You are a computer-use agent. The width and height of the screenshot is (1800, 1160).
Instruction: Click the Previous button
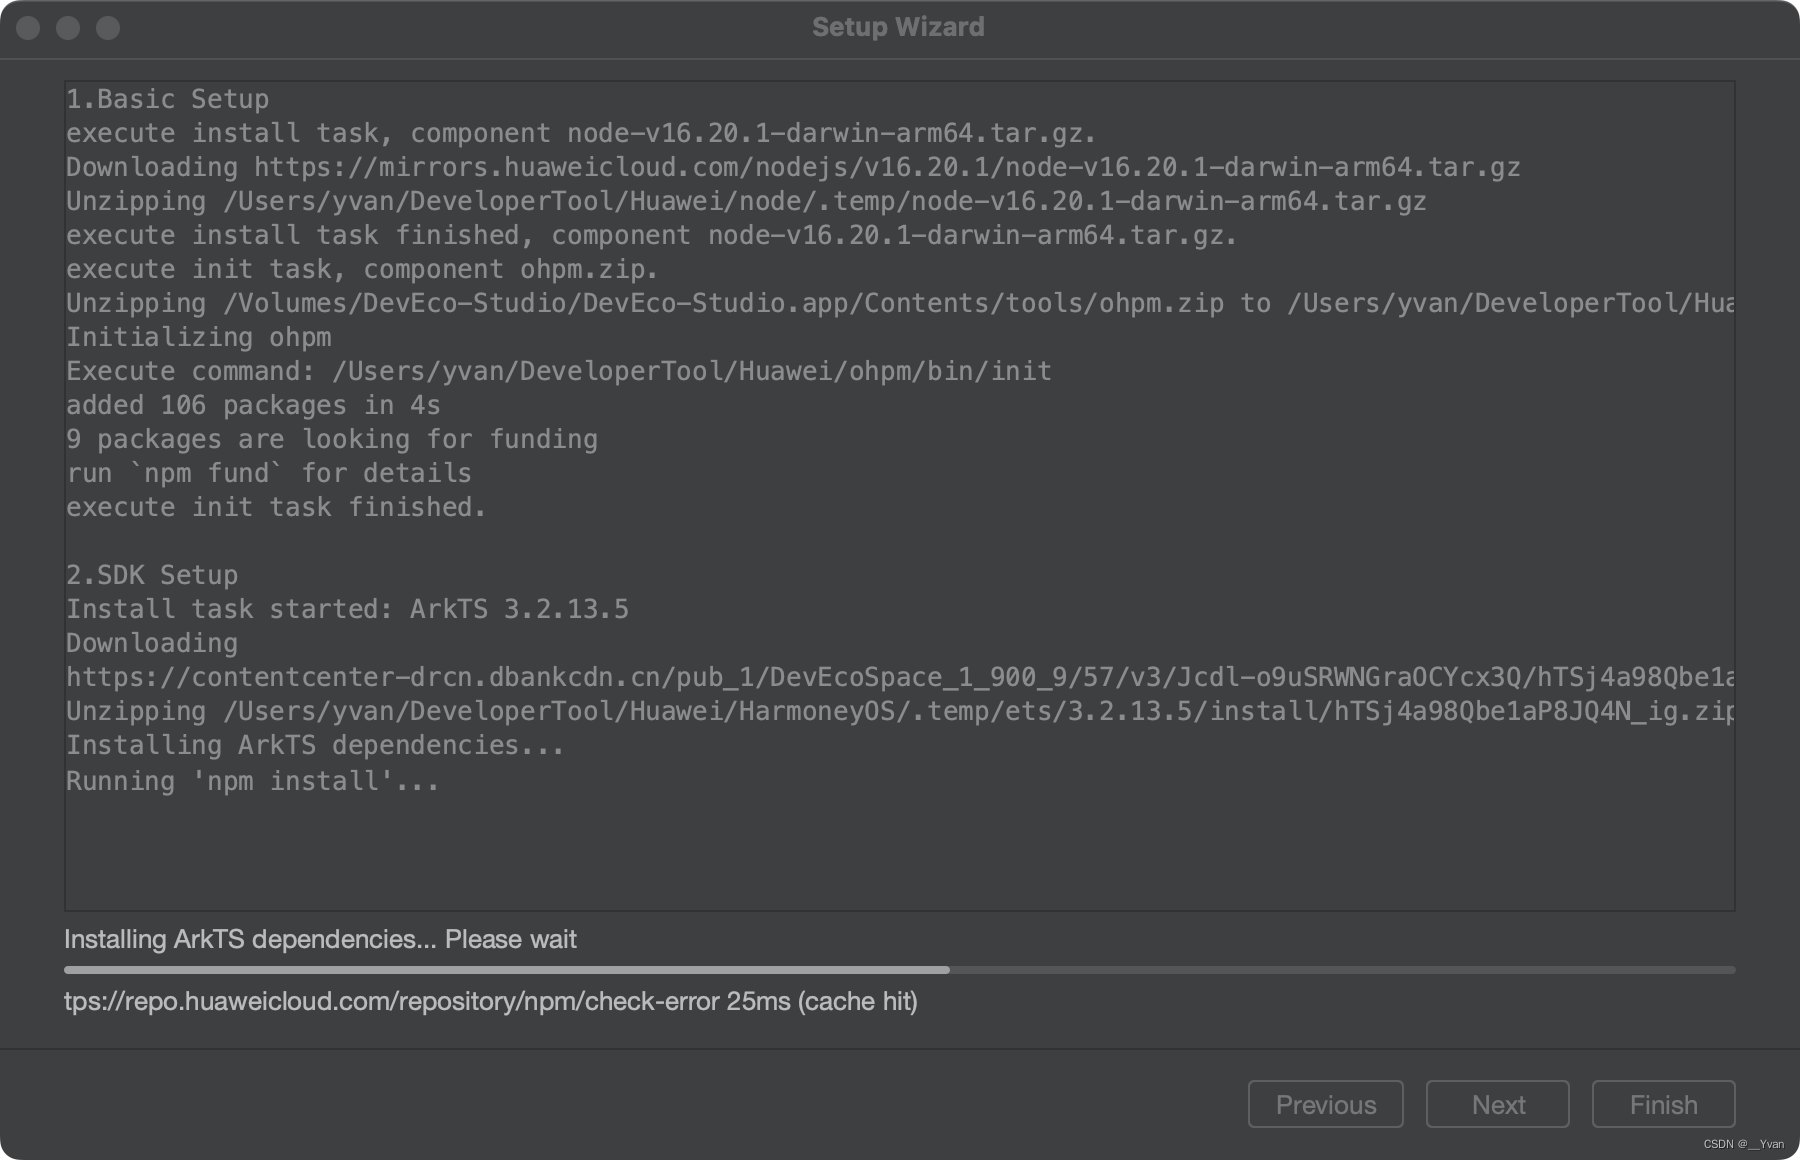(1325, 1104)
